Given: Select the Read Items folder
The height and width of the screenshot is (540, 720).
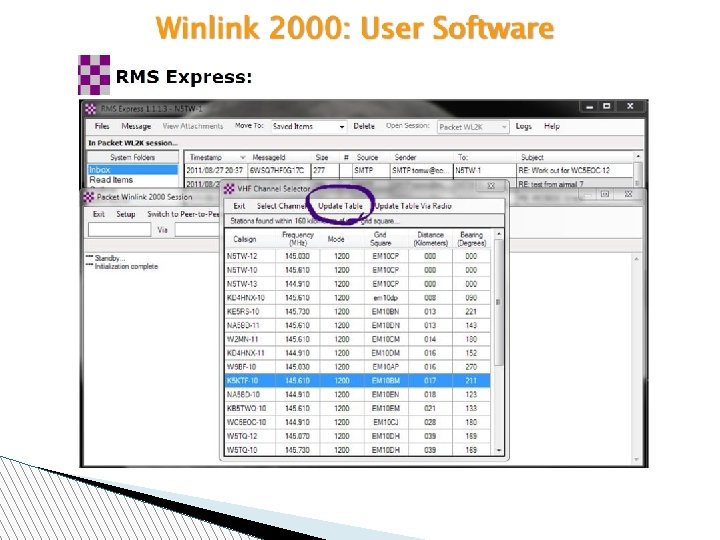Looking at the screenshot, I should click(x=111, y=180).
